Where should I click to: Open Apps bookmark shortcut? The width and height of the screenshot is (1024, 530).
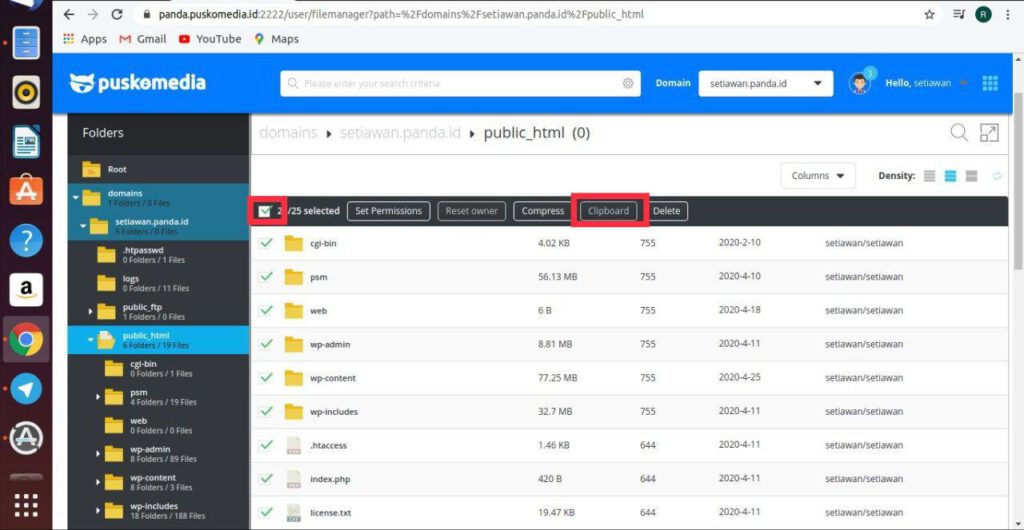click(85, 39)
